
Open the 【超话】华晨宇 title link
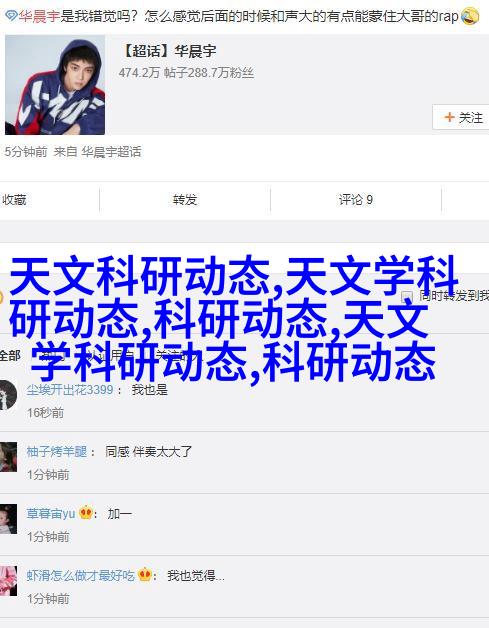click(168, 51)
